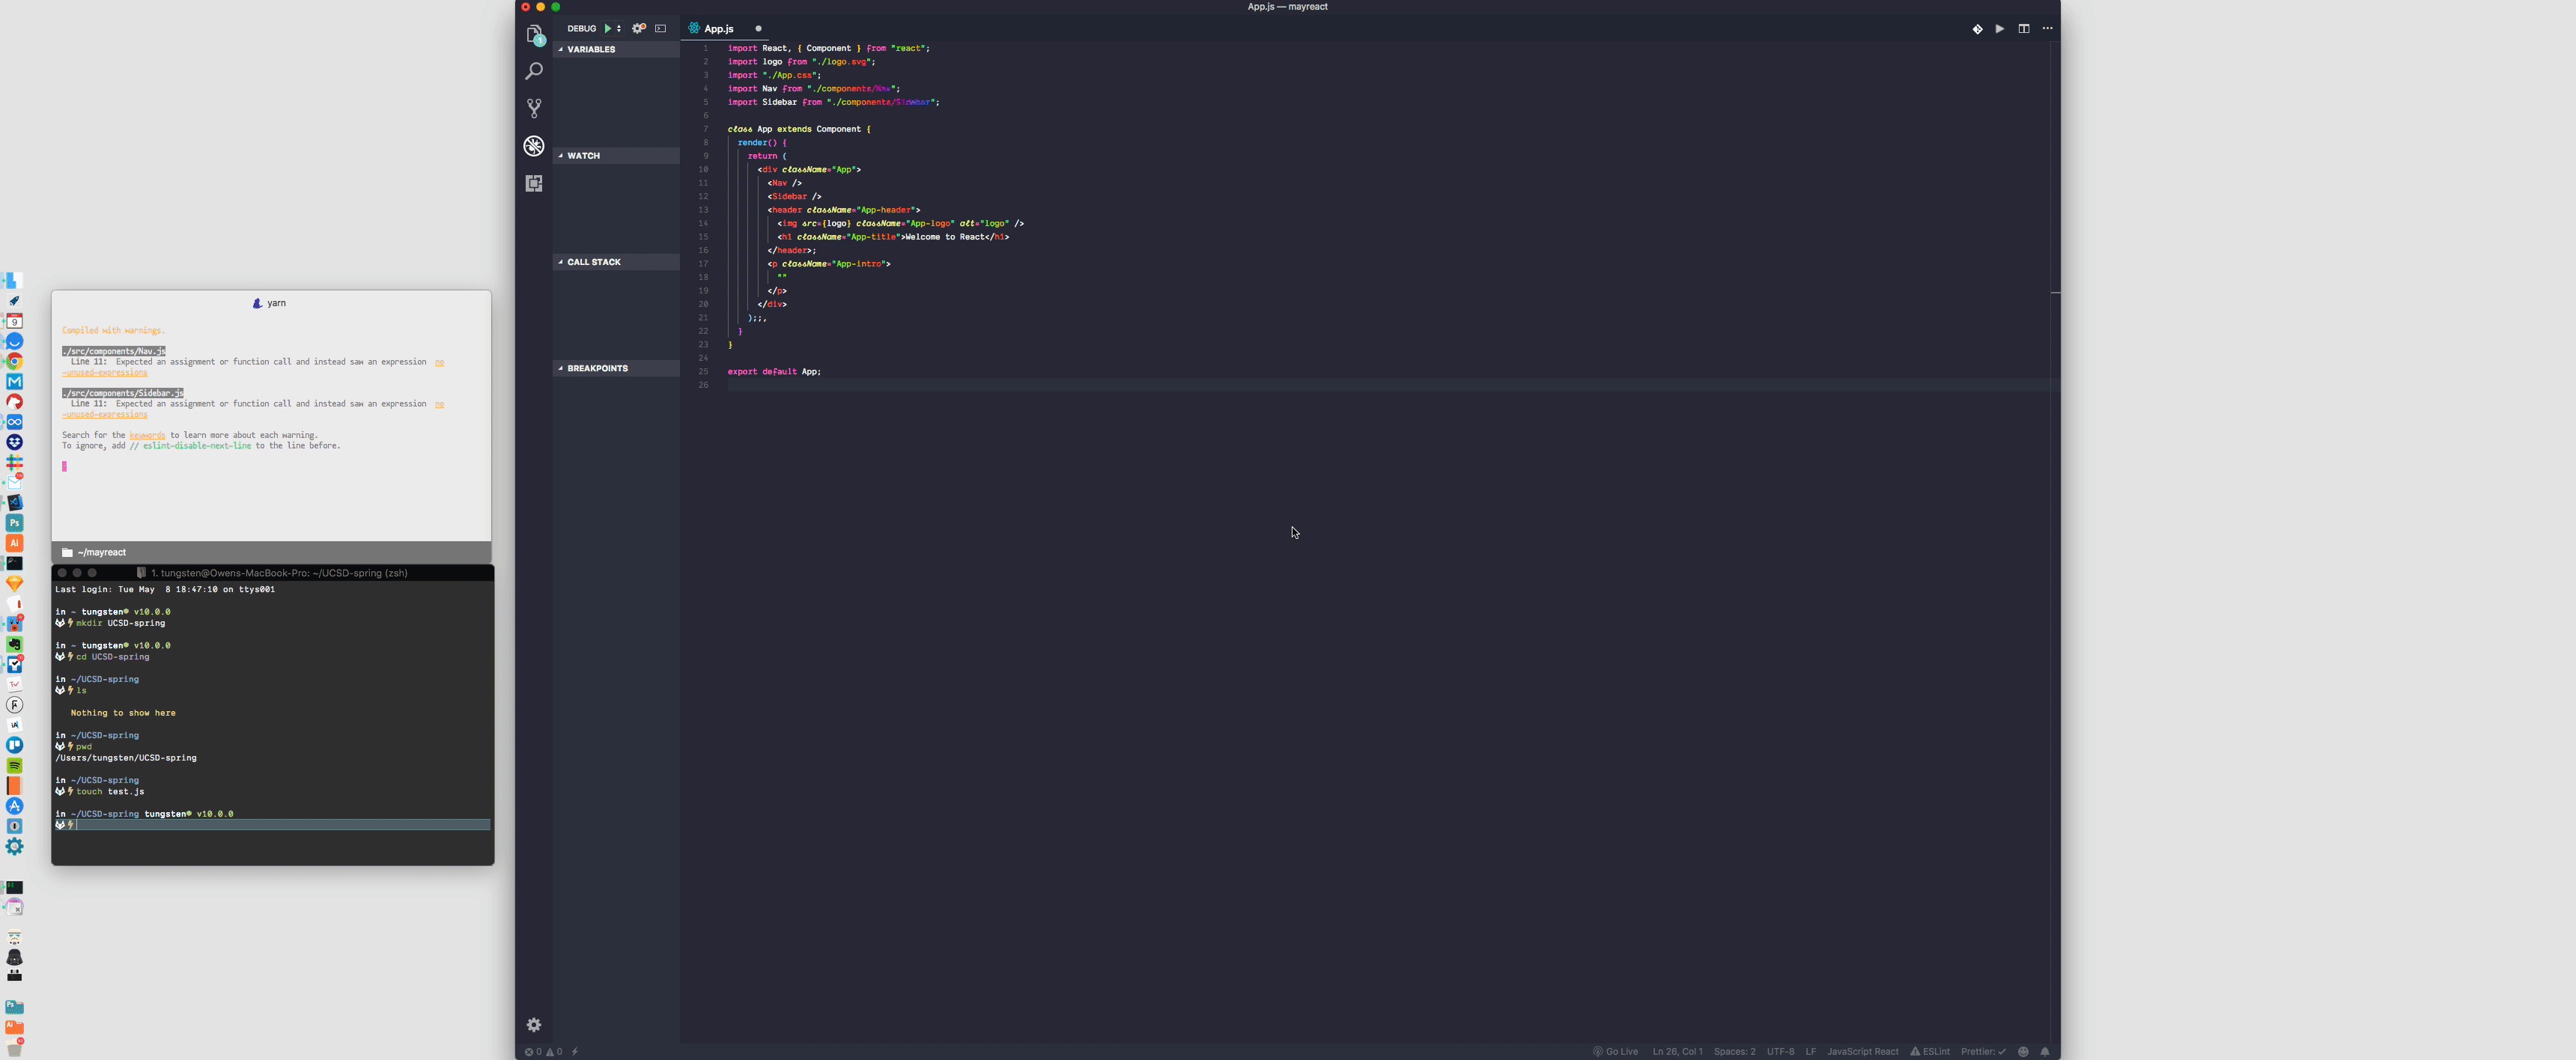Image resolution: width=2576 pixels, height=1060 pixels.
Task: Click the smiley feedback icon
Action: click(2024, 1052)
